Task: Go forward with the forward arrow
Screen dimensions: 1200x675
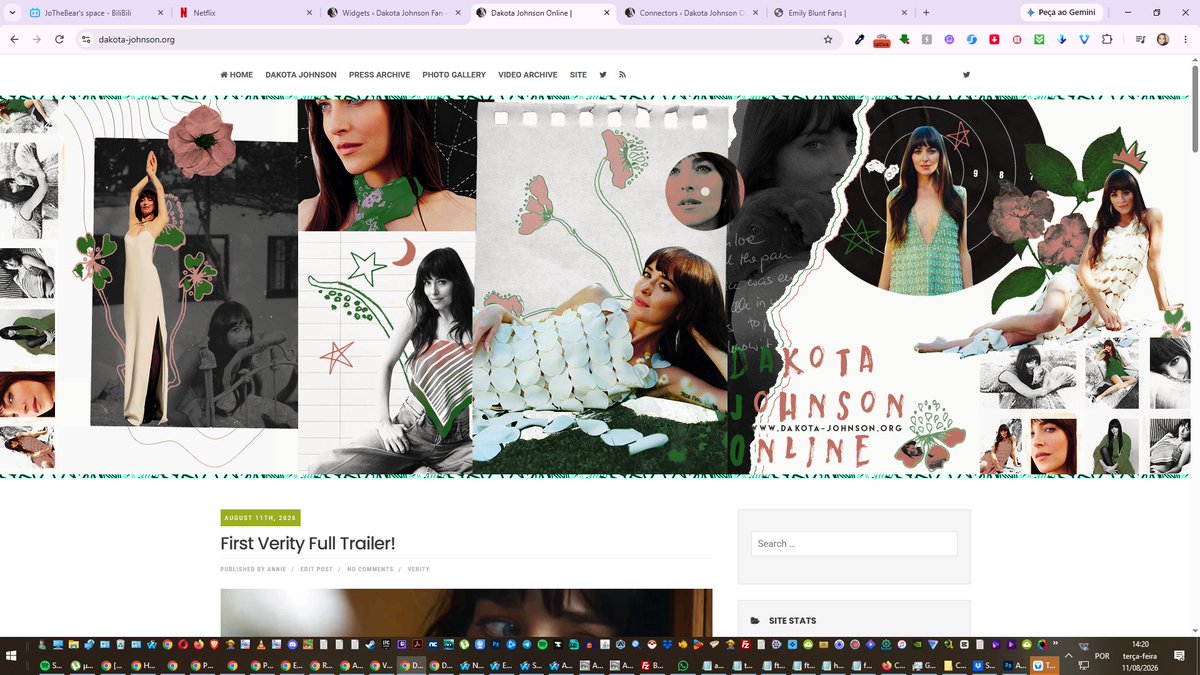Action: [x=37, y=39]
